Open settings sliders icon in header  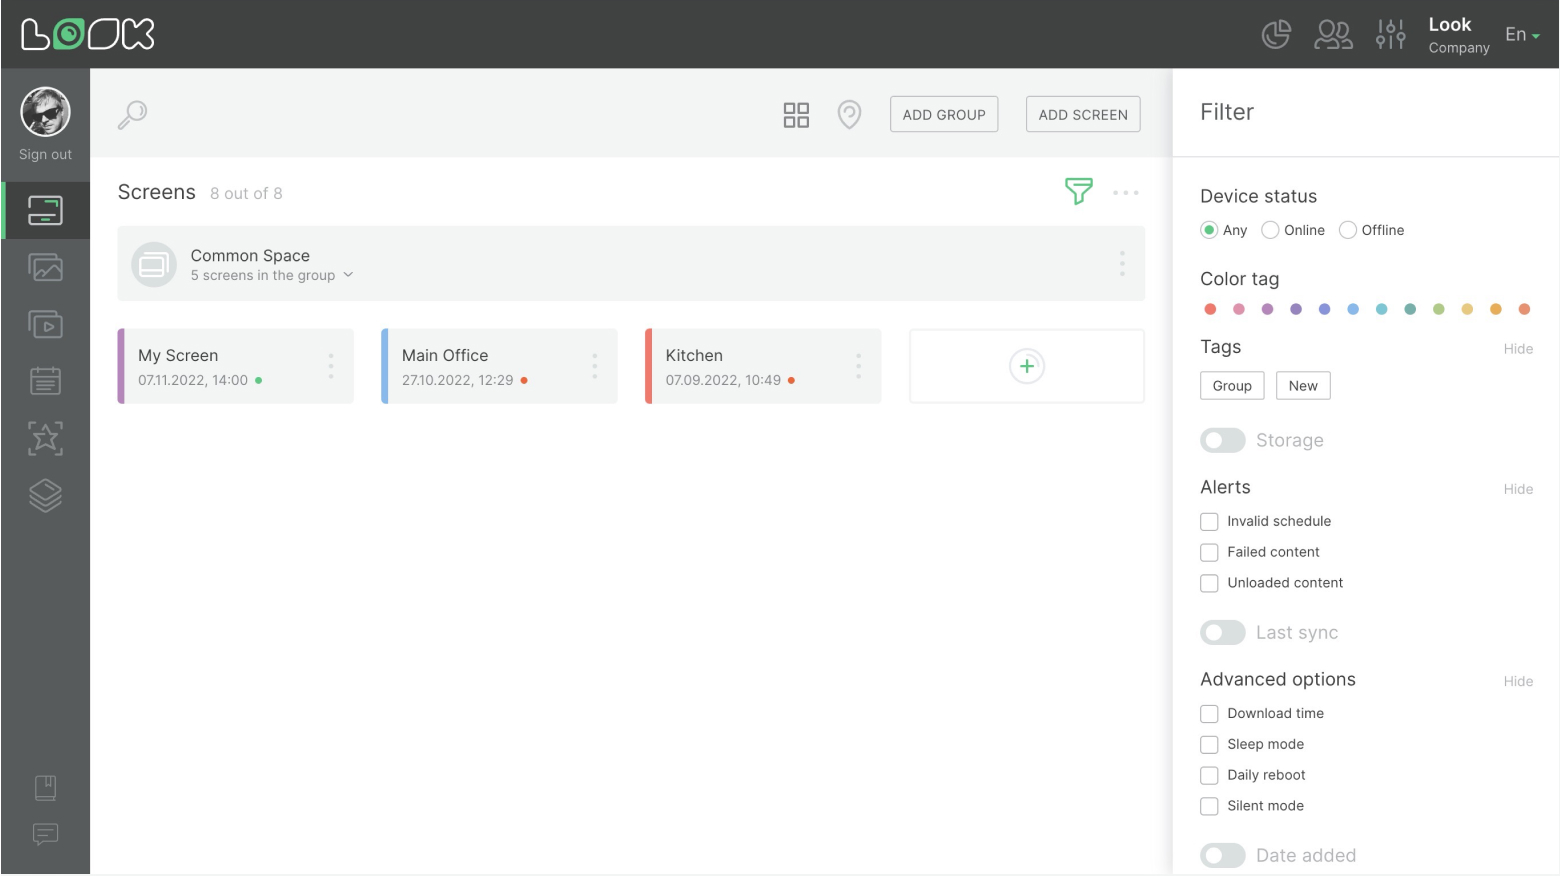tap(1390, 35)
